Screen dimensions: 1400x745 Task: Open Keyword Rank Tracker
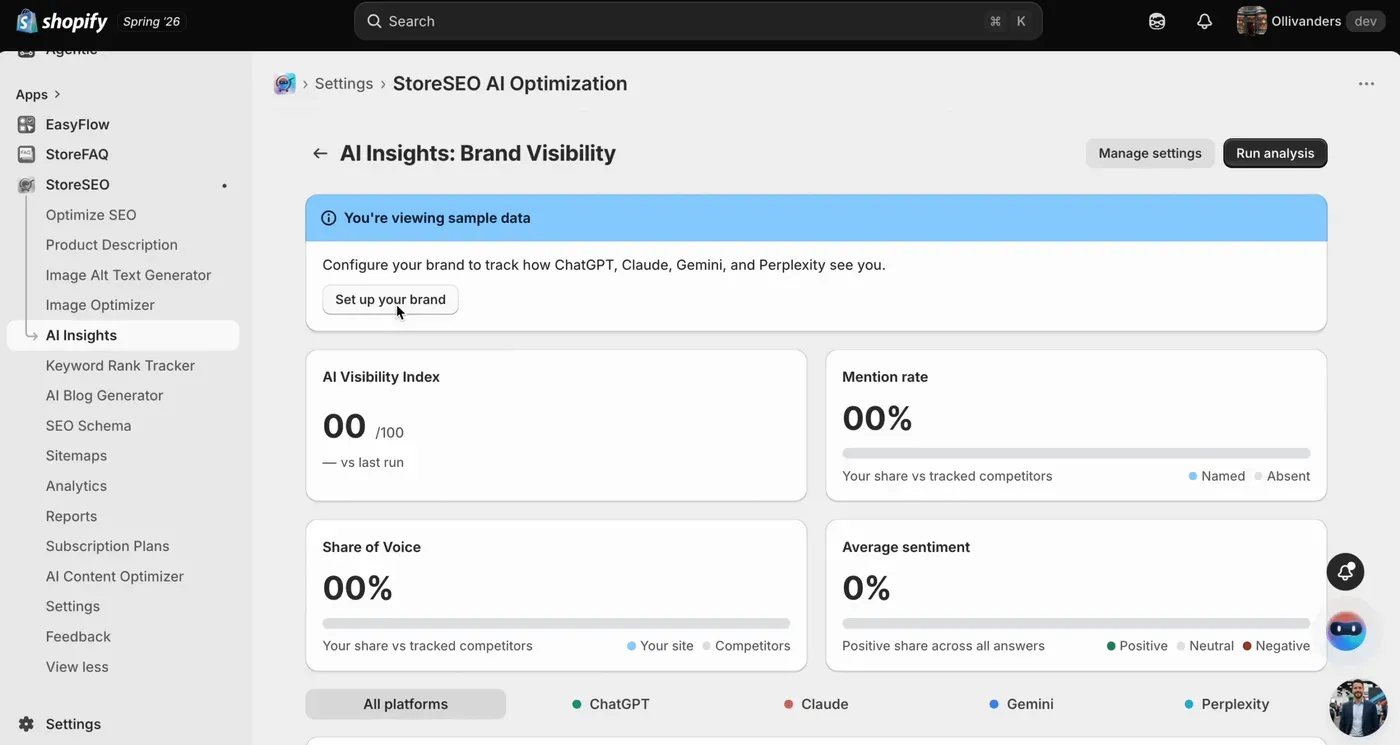click(x=120, y=366)
